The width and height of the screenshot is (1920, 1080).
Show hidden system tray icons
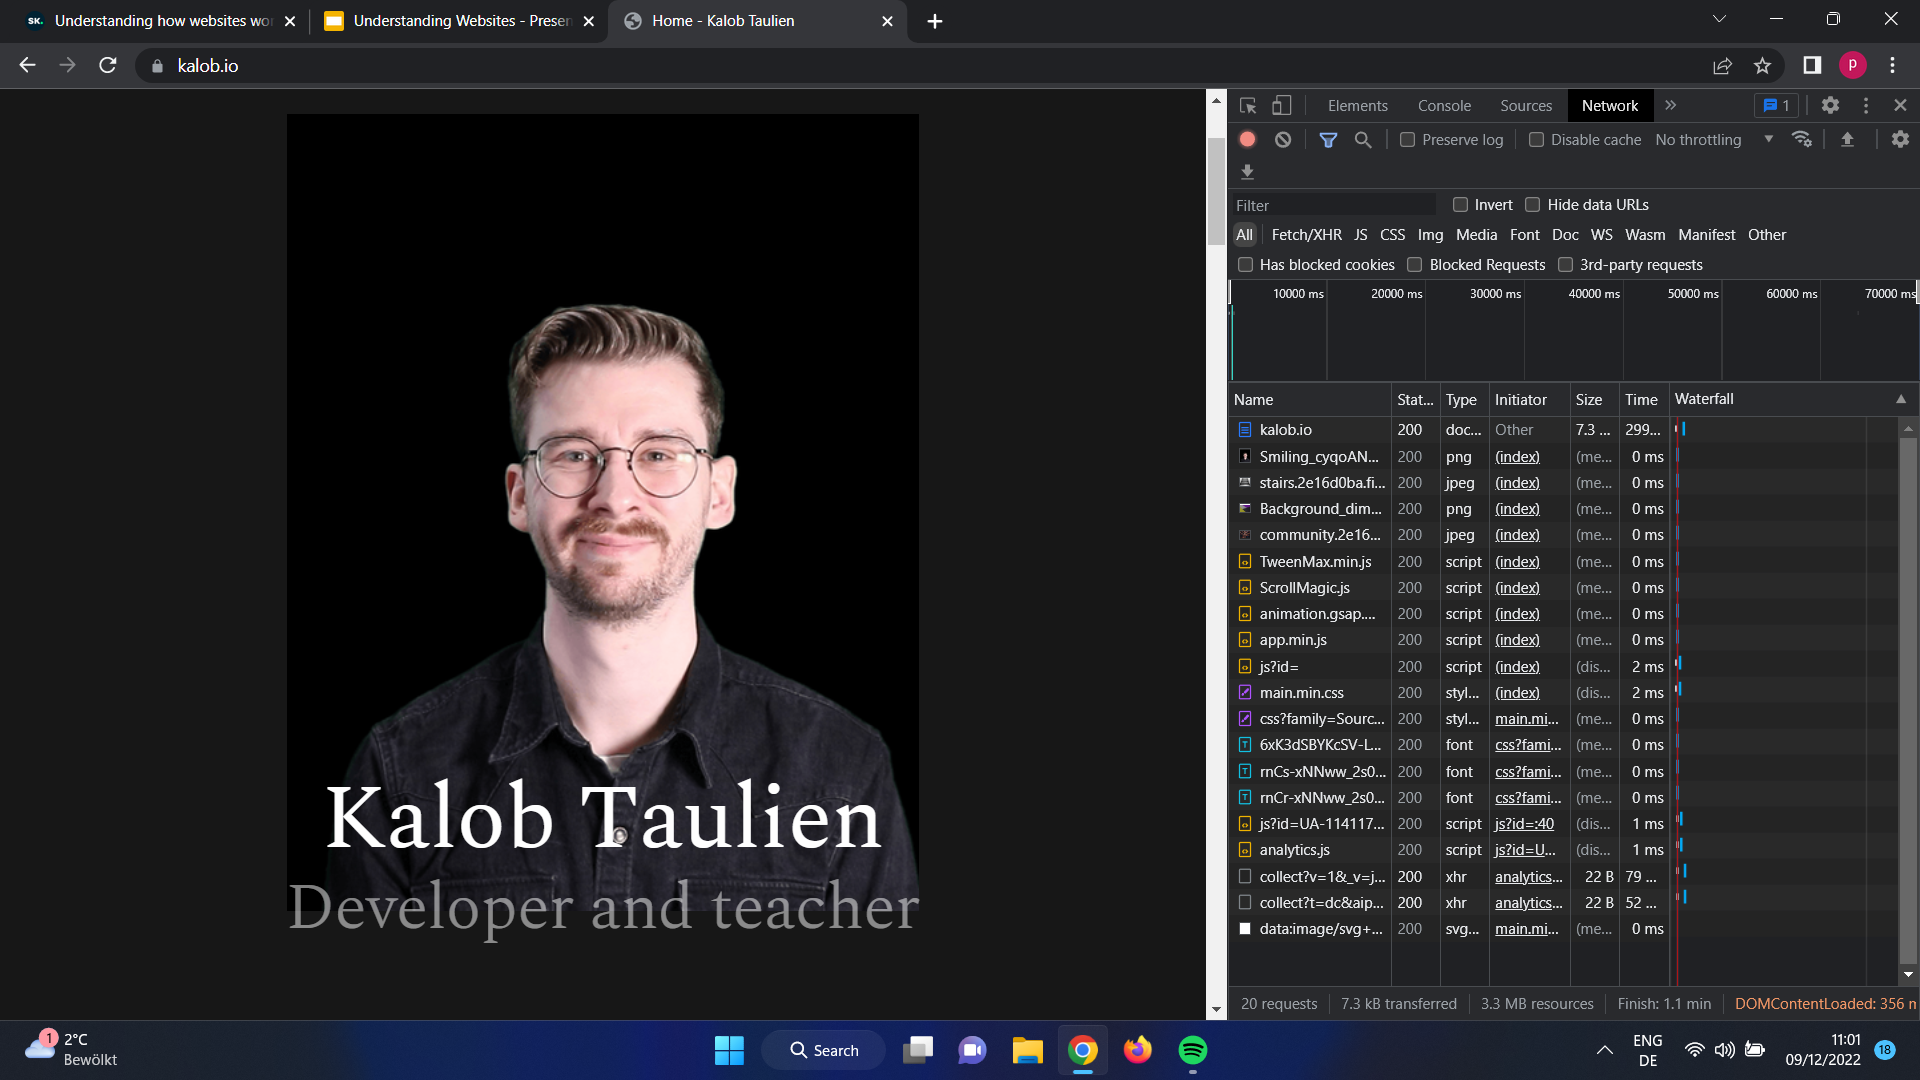tap(1604, 1050)
